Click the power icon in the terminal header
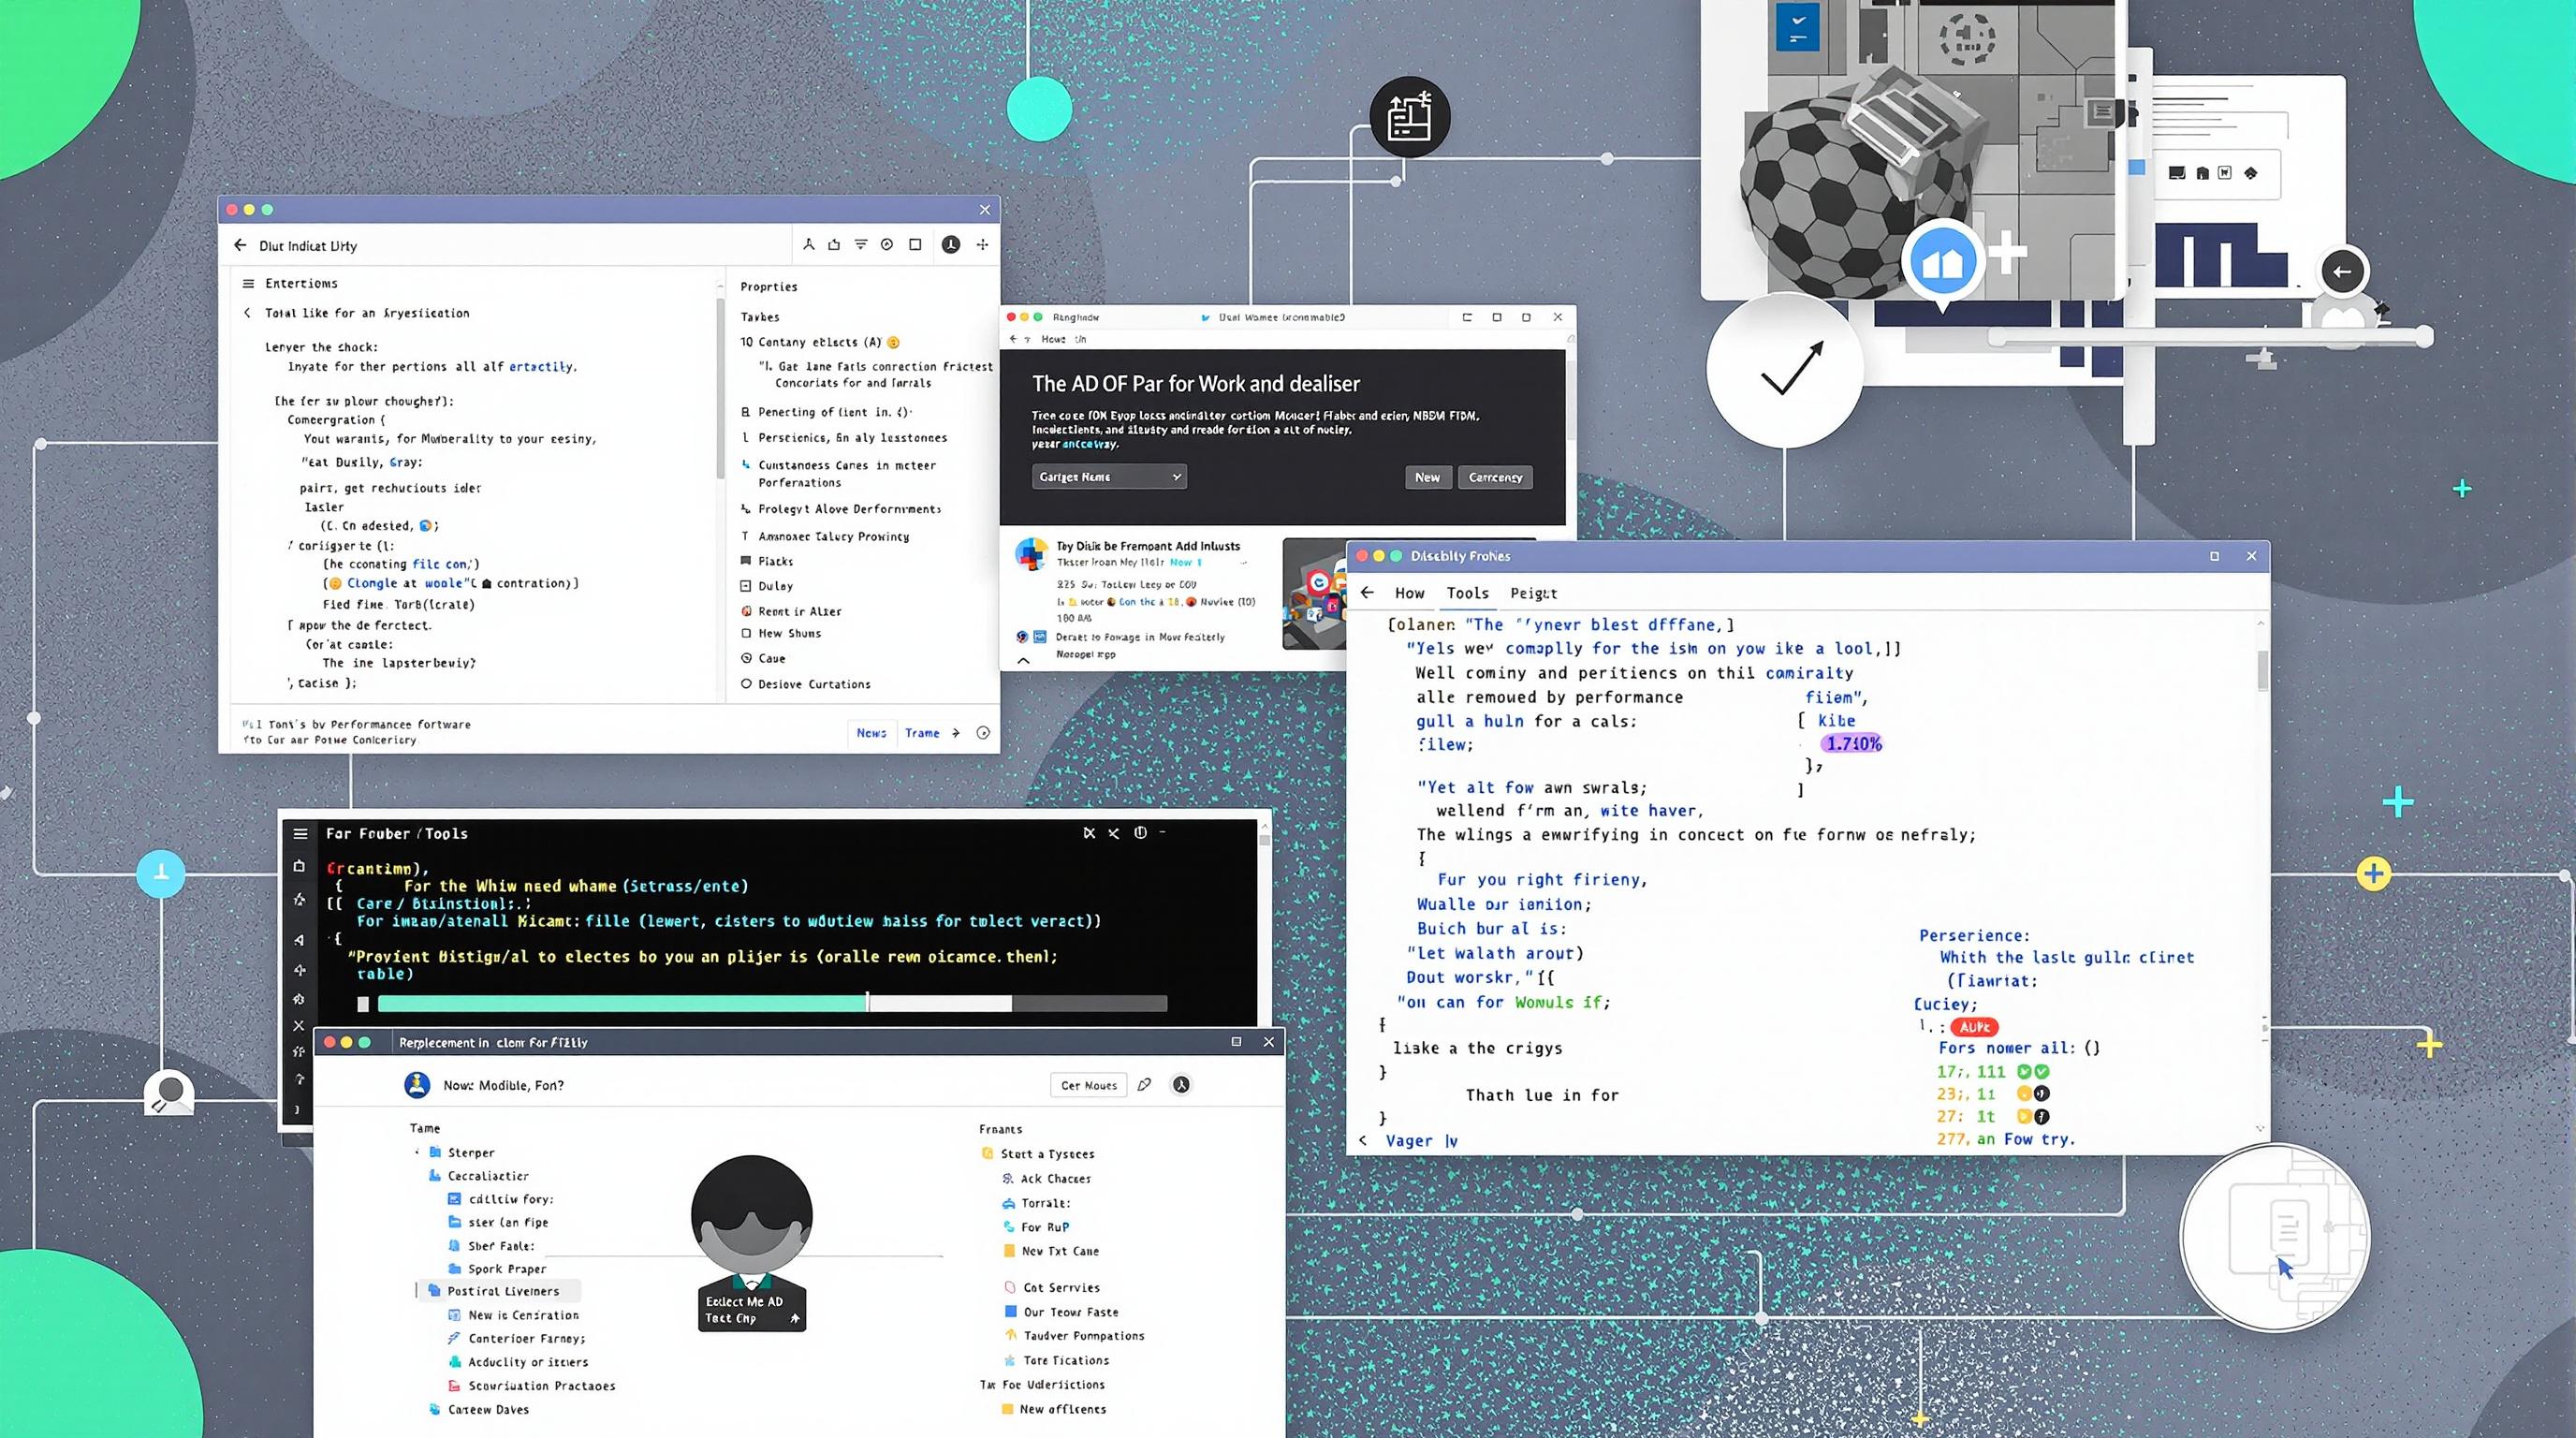This screenshot has height=1438, width=2576. tap(1140, 832)
